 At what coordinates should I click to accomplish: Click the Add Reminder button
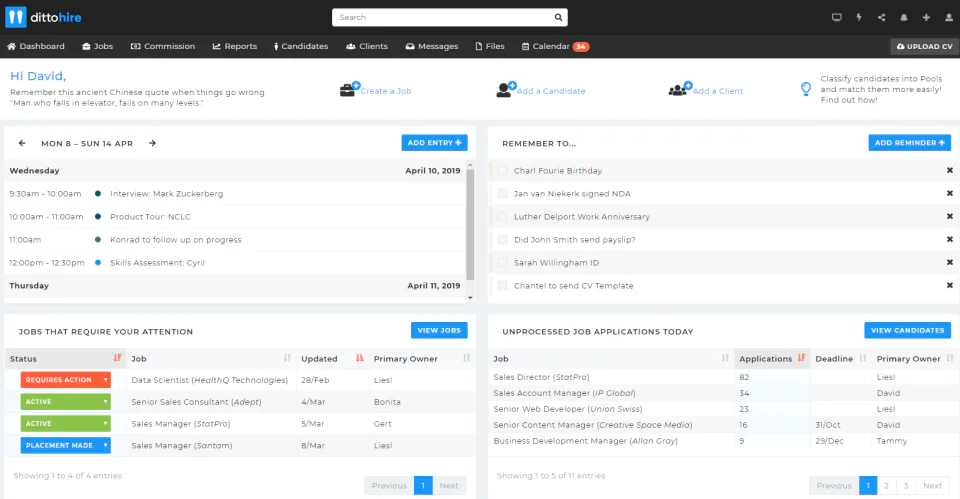click(x=909, y=143)
